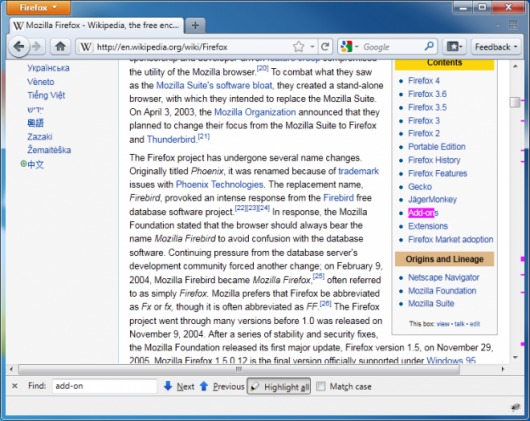This screenshot has height=421, width=530.
Task: Run the search with the magnifier icon
Action: tap(429, 47)
